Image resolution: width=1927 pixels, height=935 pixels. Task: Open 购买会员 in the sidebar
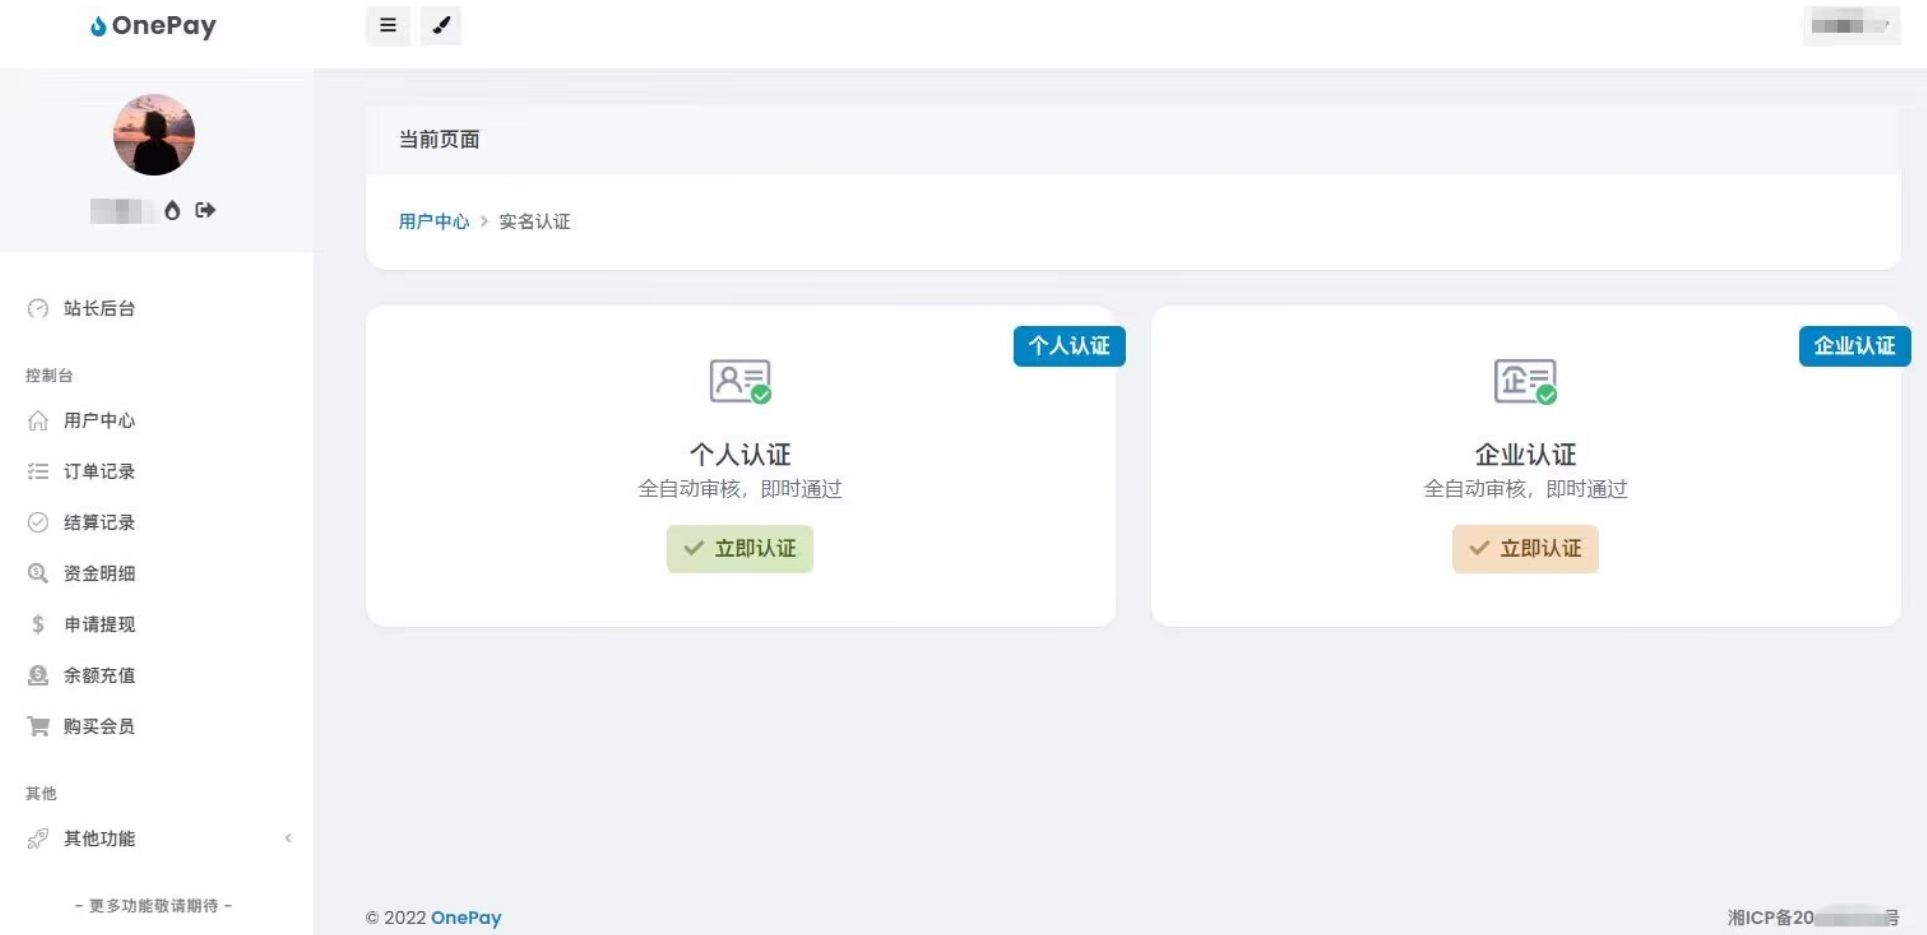click(99, 726)
